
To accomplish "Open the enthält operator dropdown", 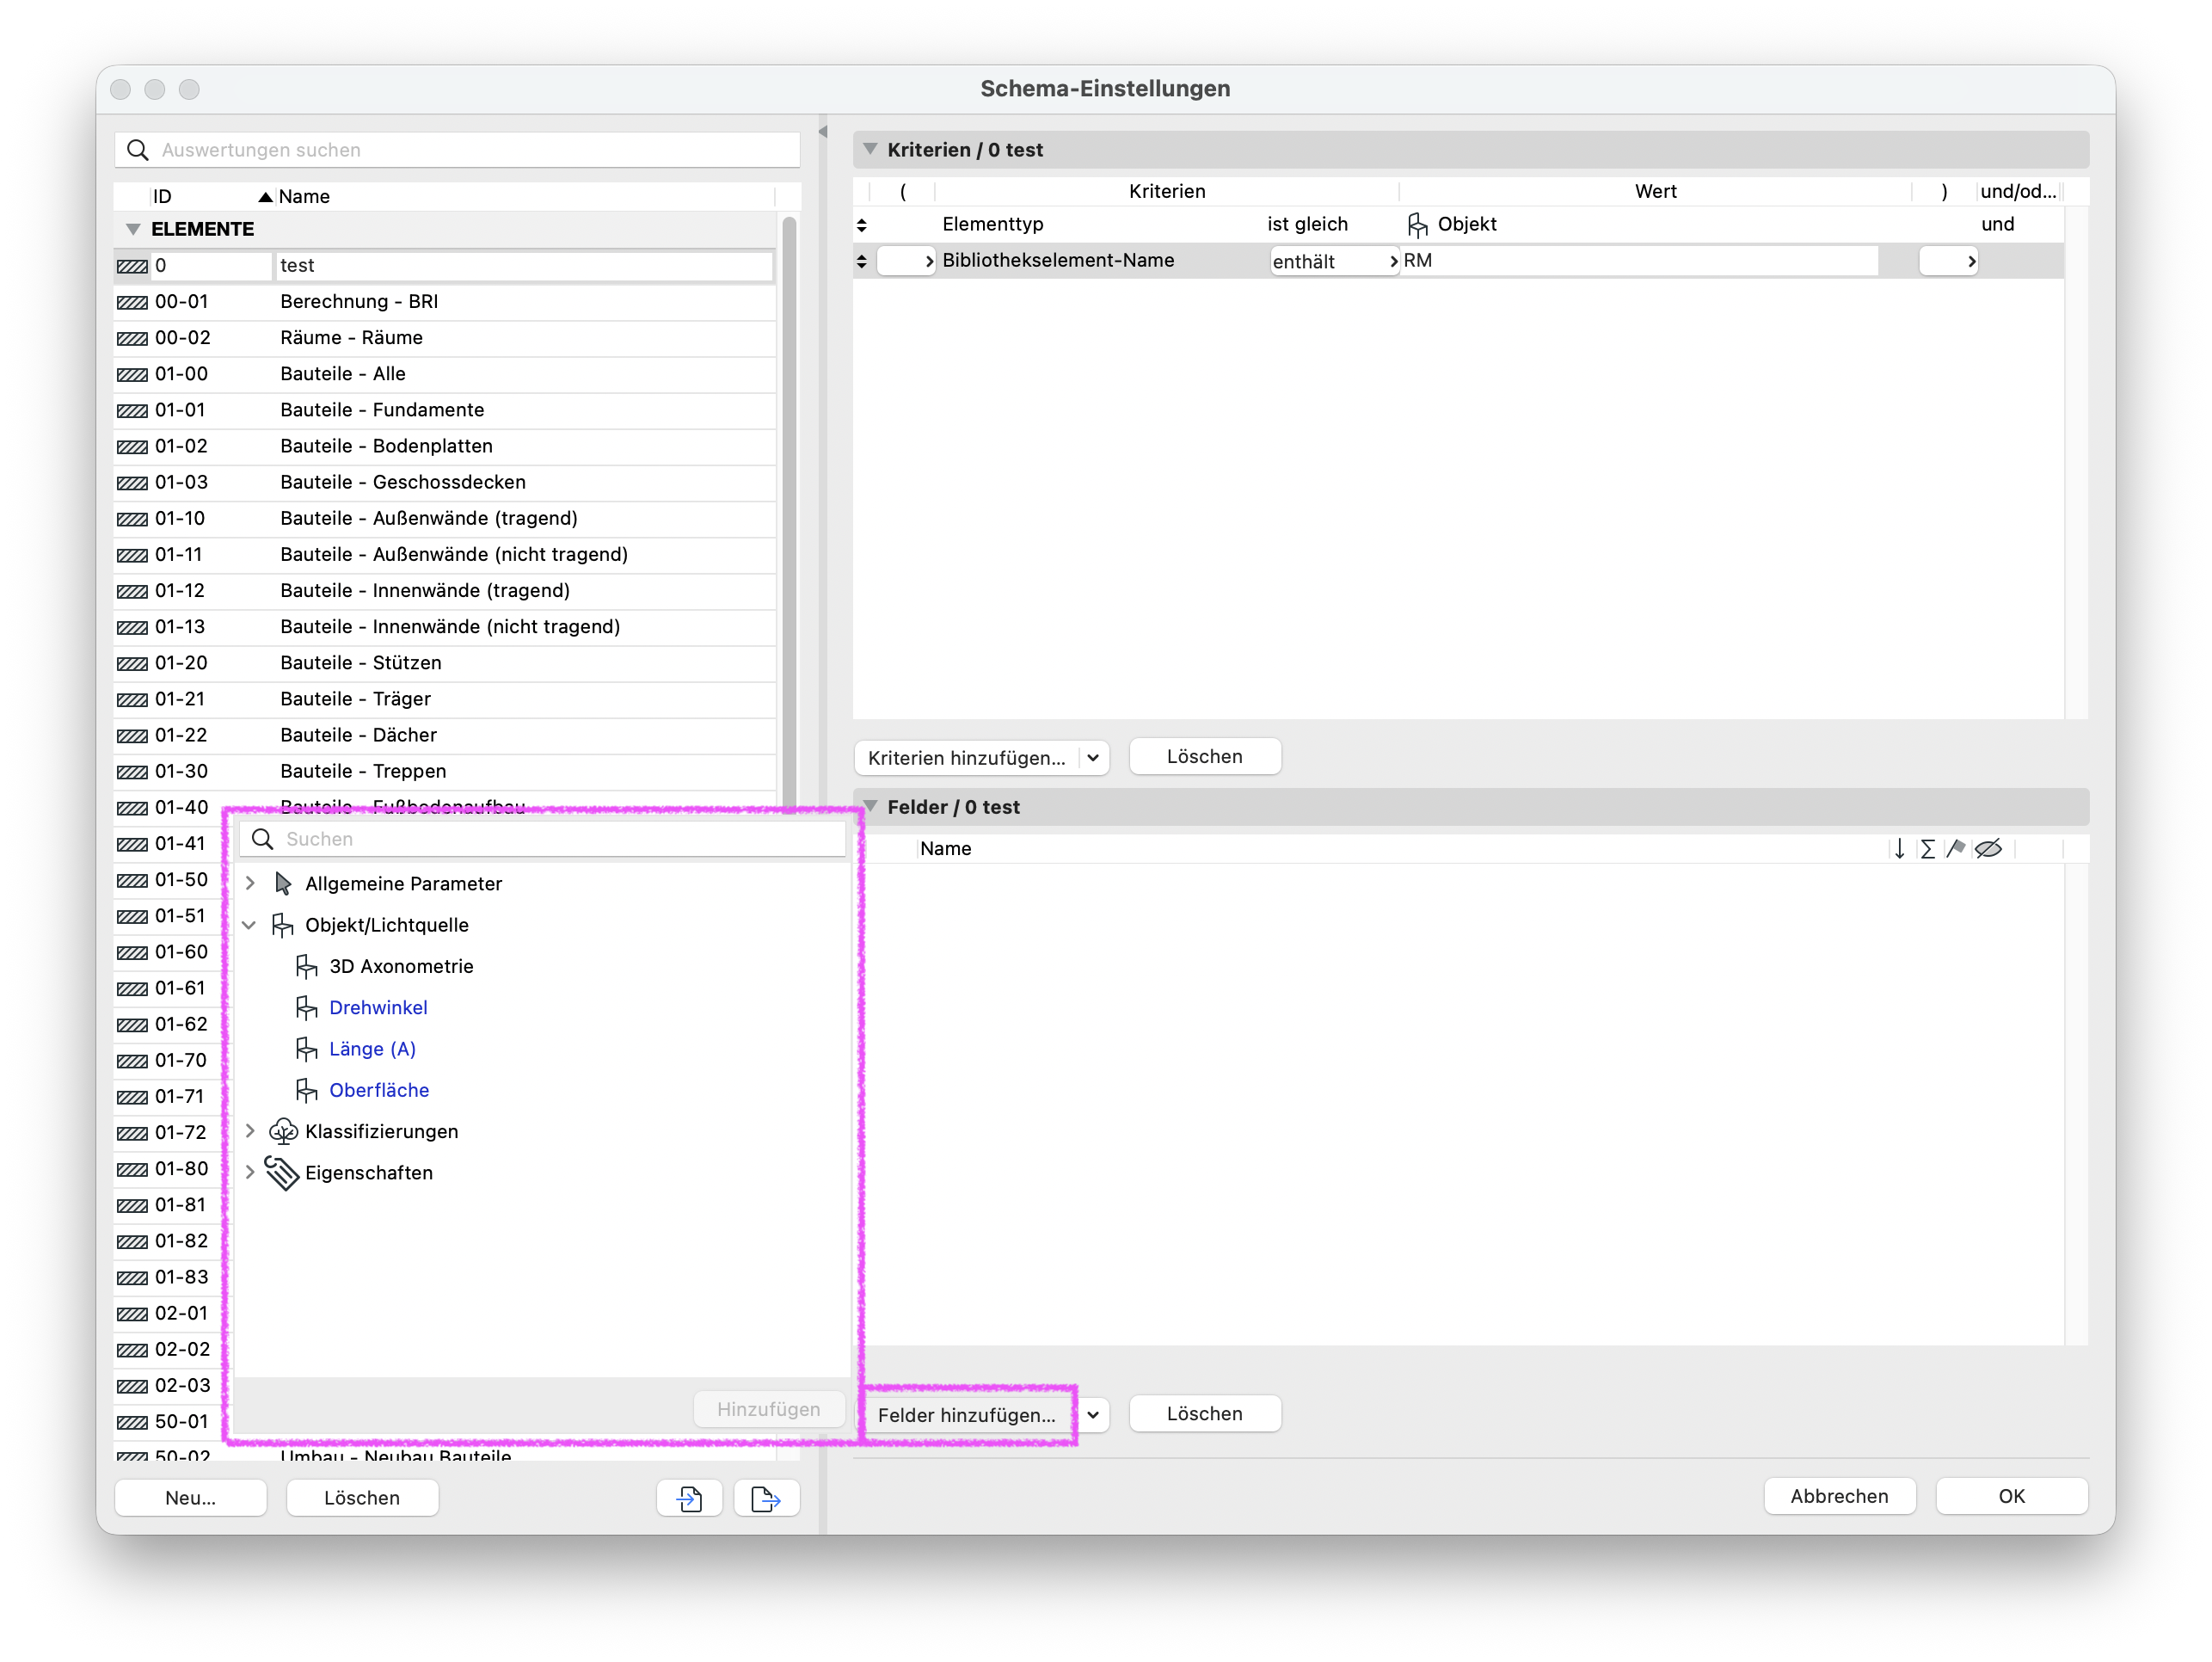I will point(1334,261).
